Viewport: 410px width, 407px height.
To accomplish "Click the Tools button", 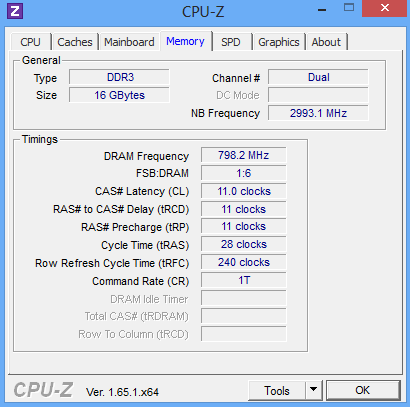I will point(277,390).
